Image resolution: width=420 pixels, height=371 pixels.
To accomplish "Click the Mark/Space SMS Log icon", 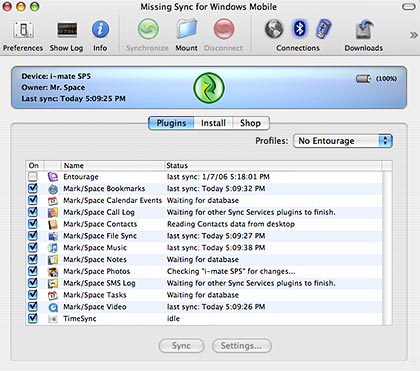I will (53, 283).
